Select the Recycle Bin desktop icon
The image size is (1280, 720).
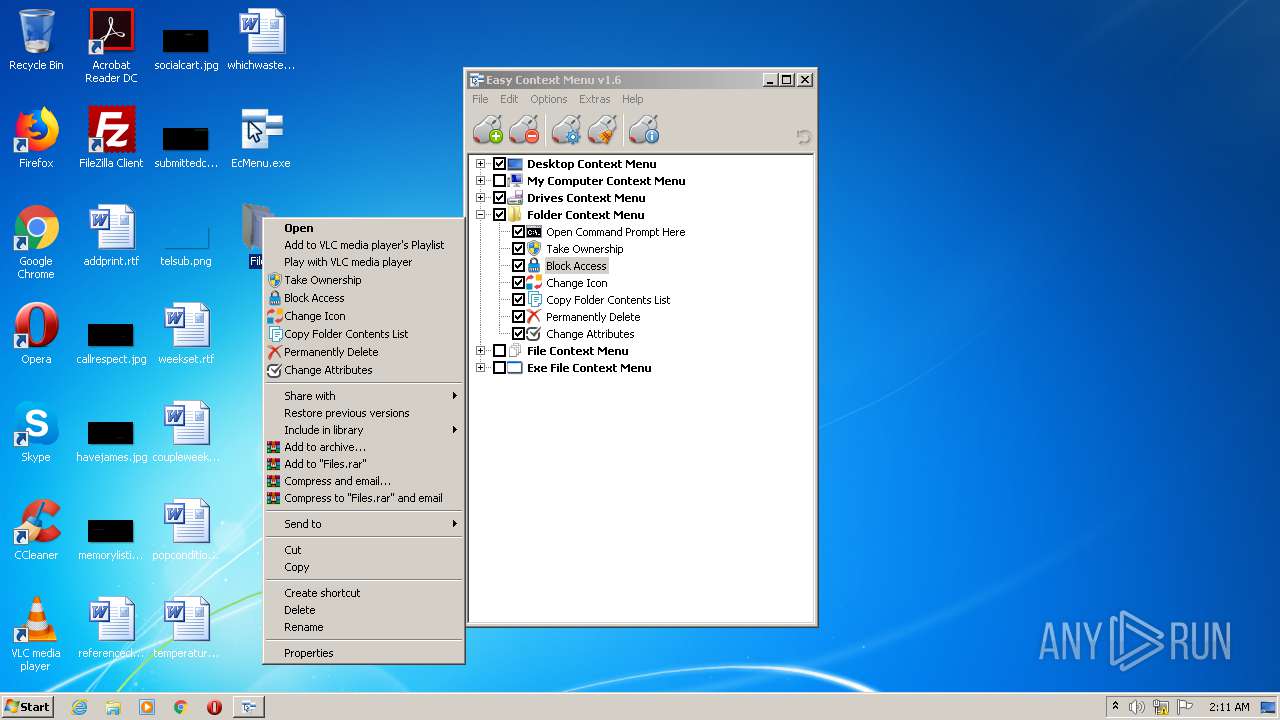(x=36, y=40)
